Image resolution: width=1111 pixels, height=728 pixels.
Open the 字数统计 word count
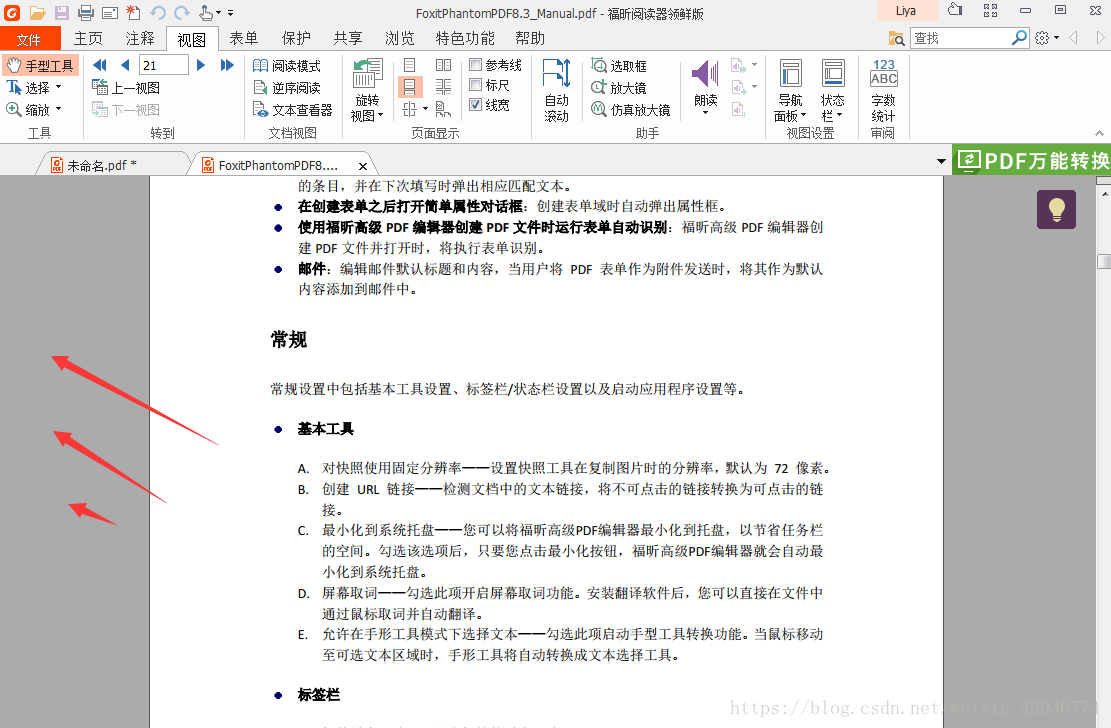[x=883, y=91]
